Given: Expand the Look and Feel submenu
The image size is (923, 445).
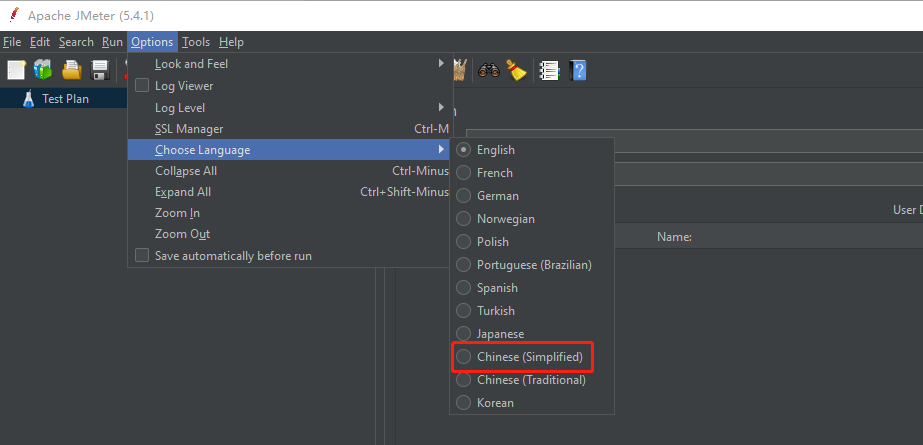Looking at the screenshot, I should [290, 64].
